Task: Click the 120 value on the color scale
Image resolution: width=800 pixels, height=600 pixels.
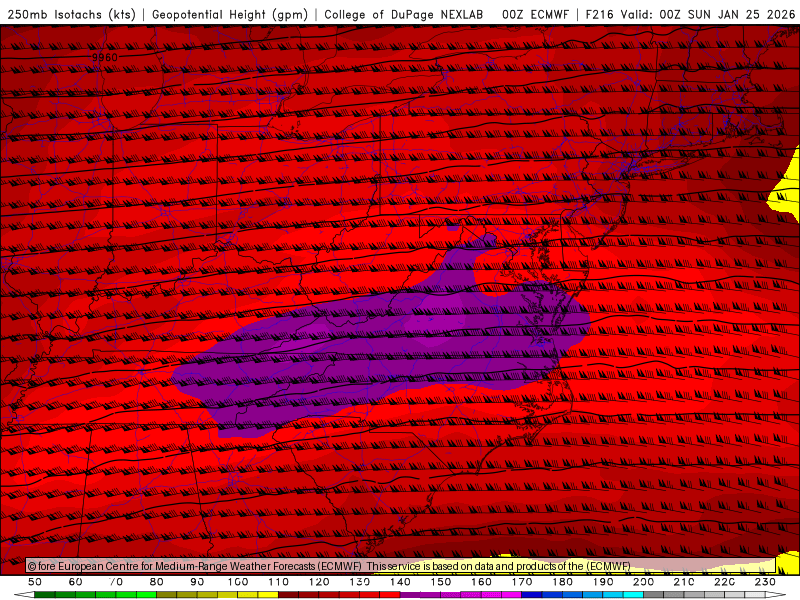Action: point(319,582)
